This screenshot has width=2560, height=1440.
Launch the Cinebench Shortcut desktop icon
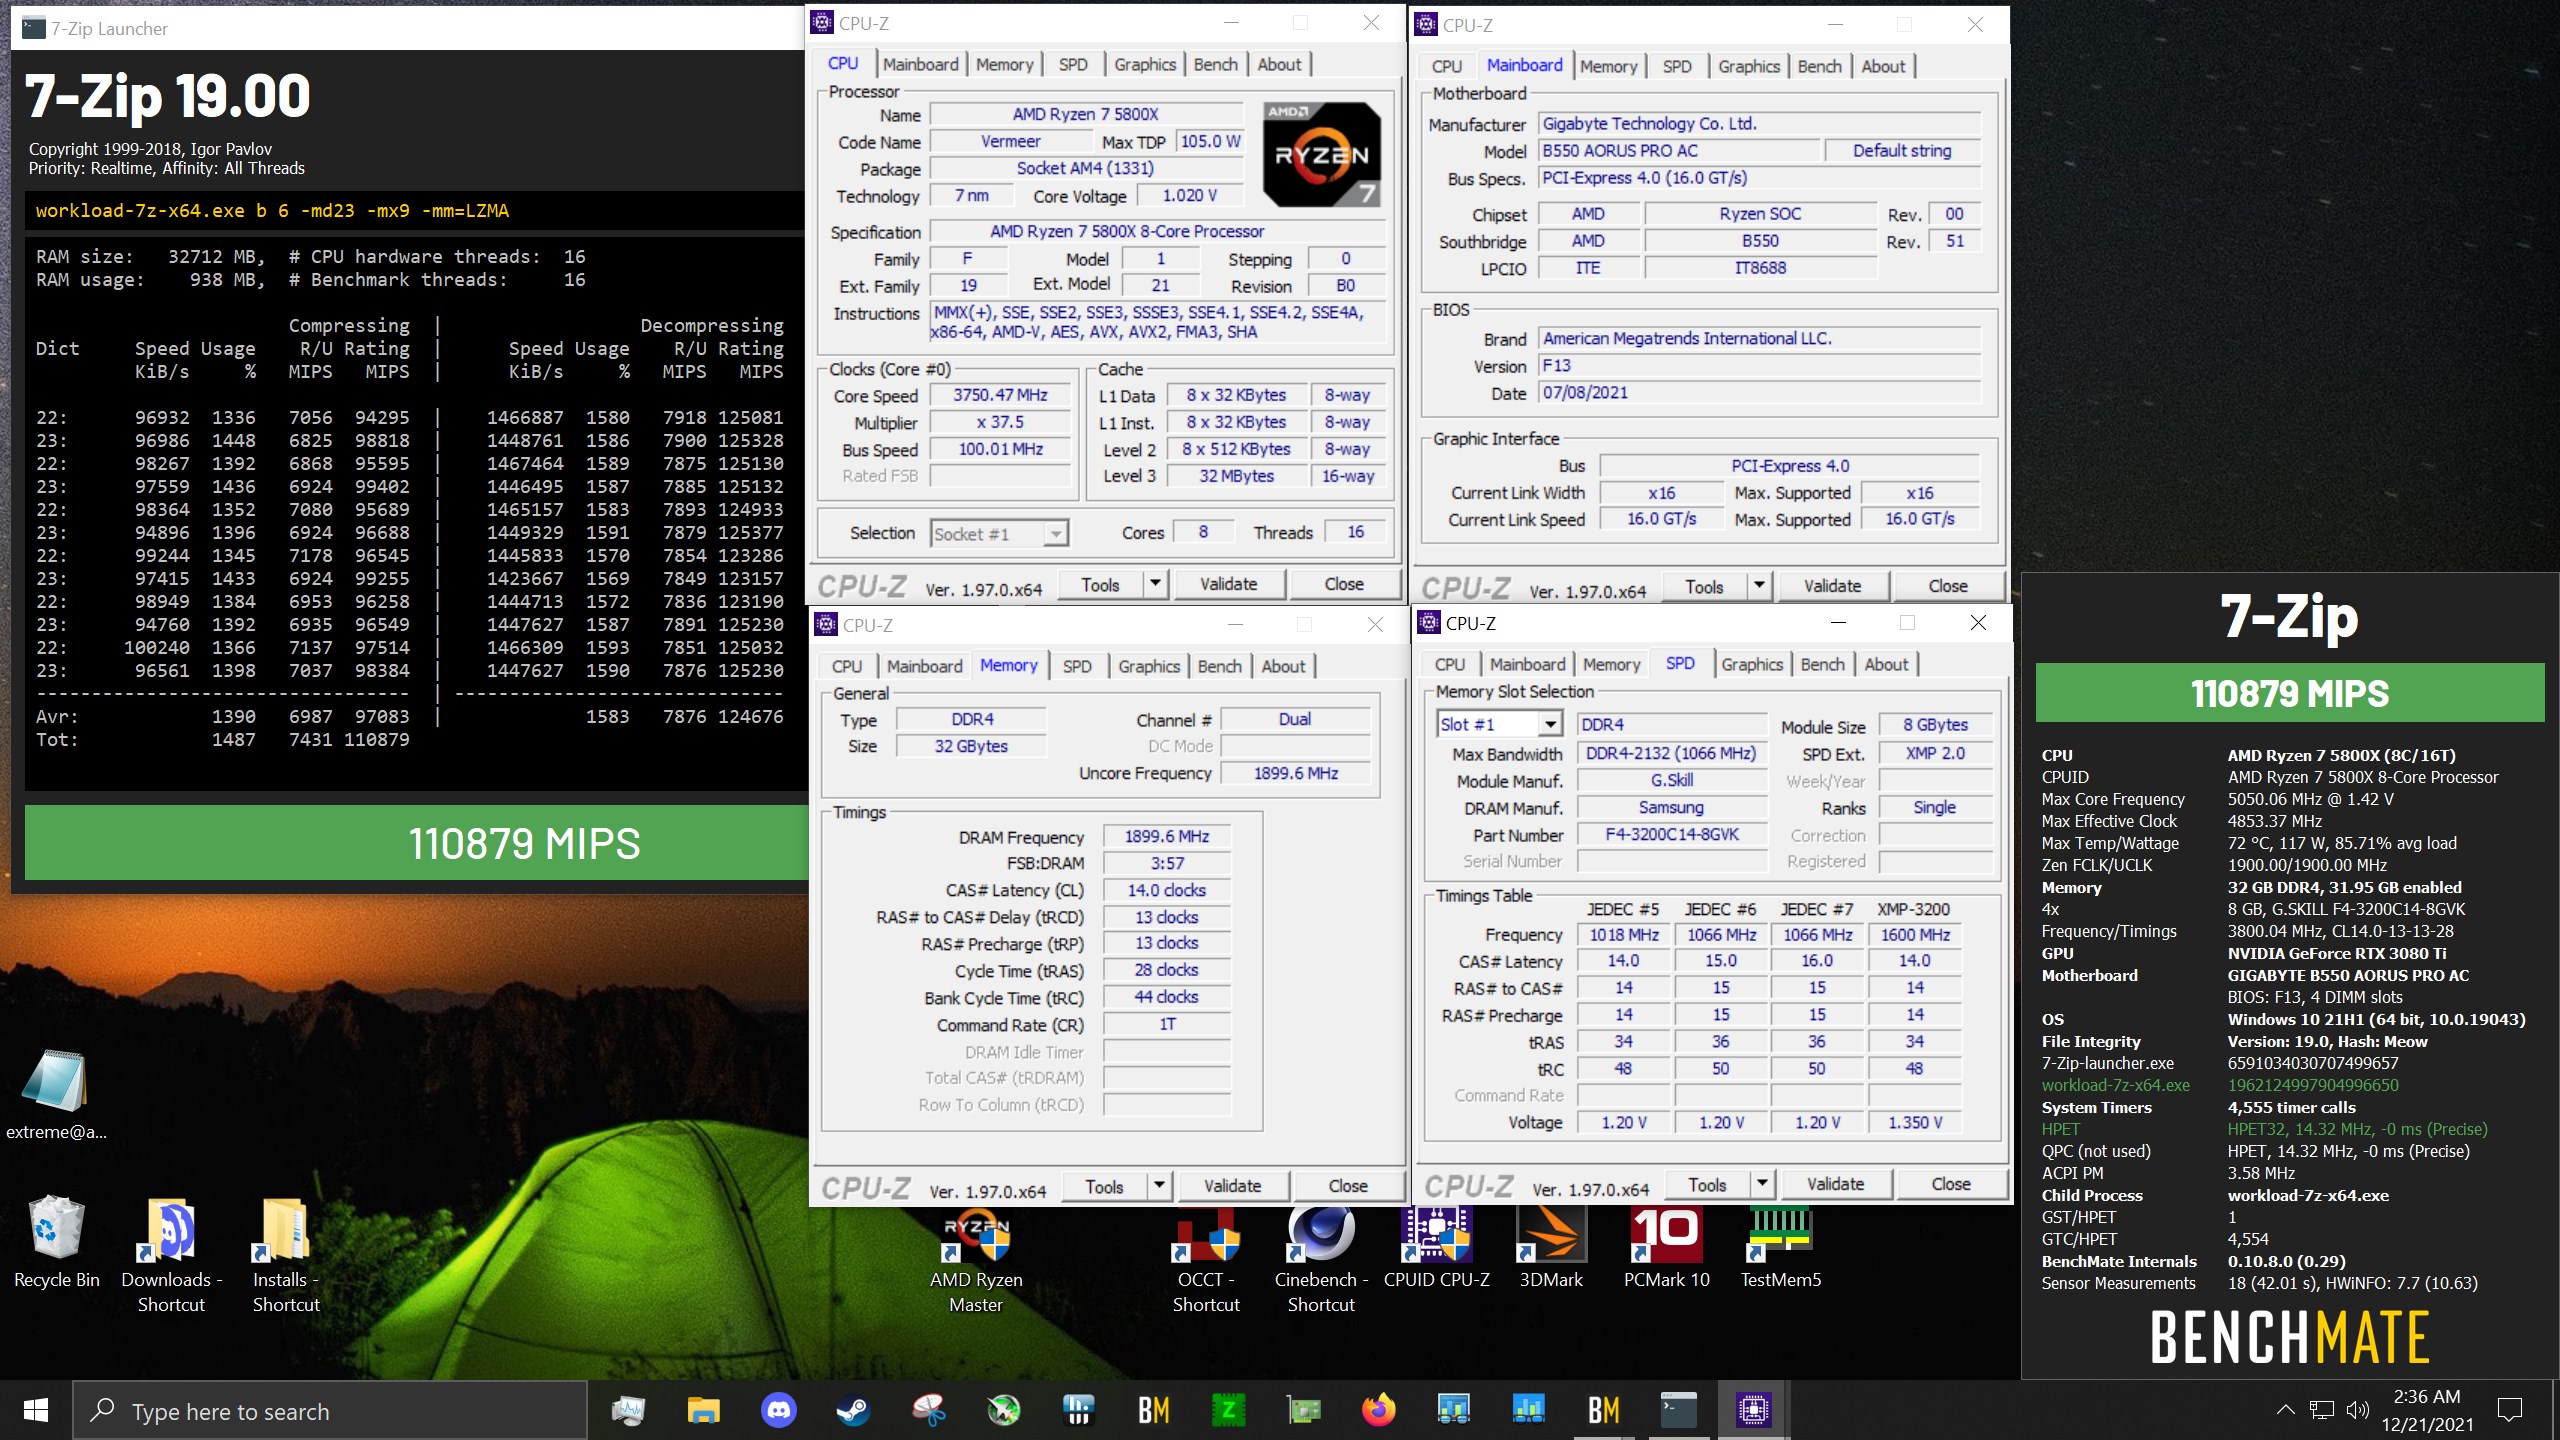coord(1321,1260)
